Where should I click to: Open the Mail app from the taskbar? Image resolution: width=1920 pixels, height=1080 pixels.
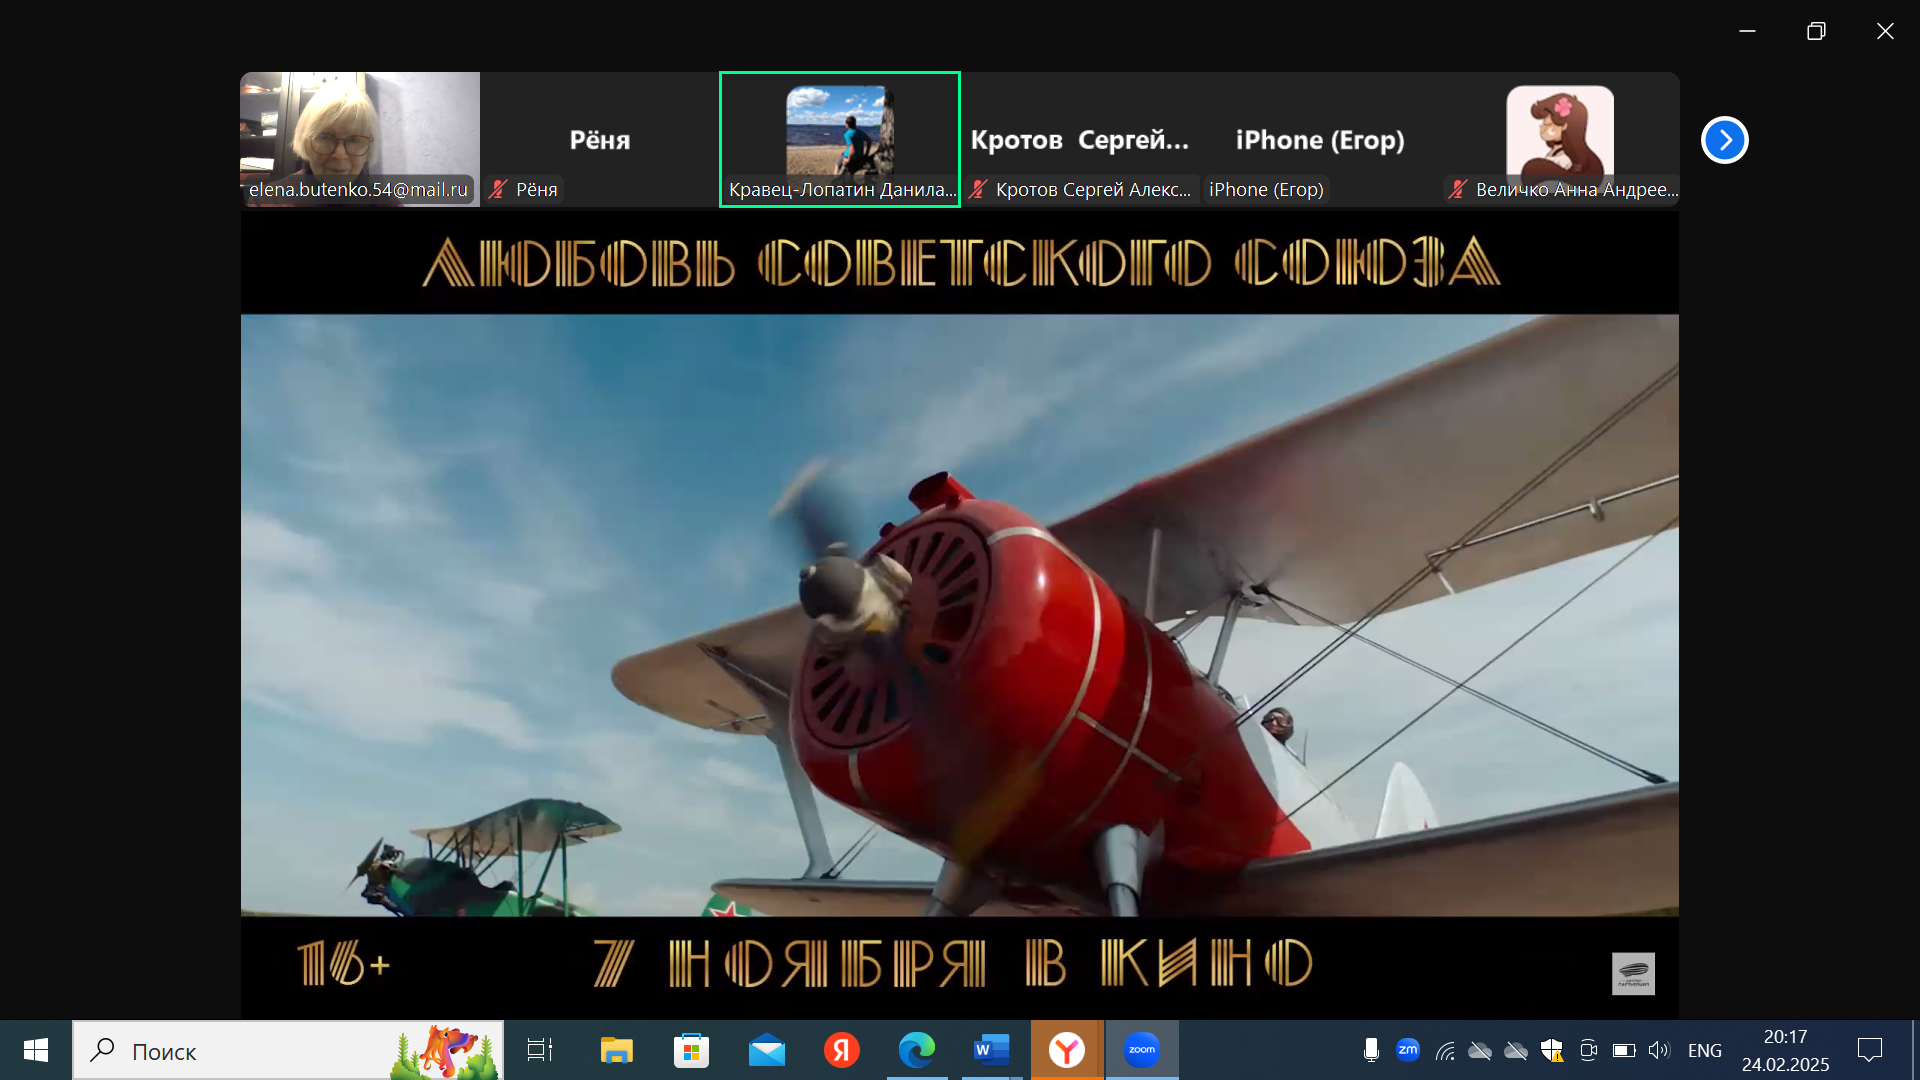coord(767,1050)
